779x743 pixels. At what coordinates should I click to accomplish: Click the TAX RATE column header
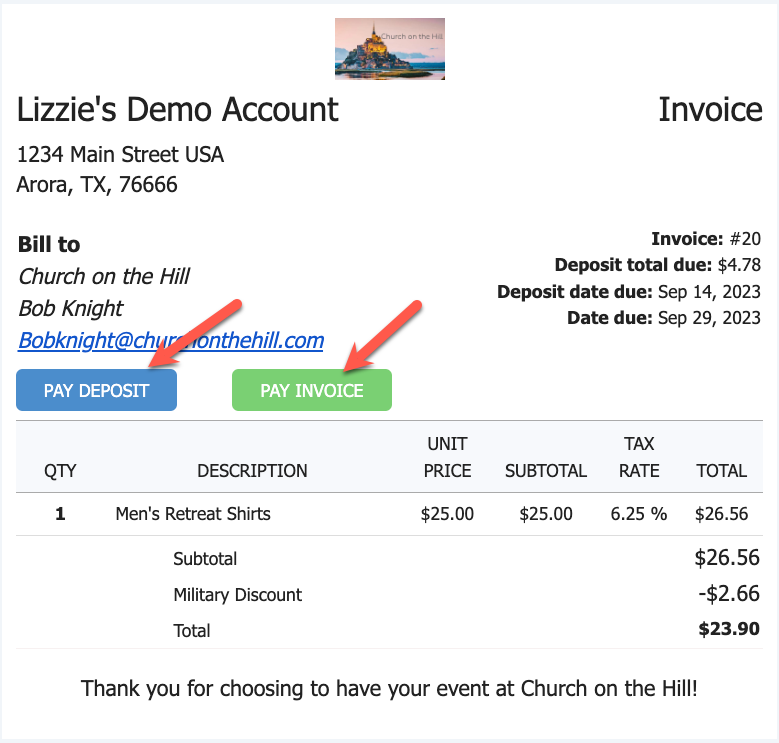[639, 457]
